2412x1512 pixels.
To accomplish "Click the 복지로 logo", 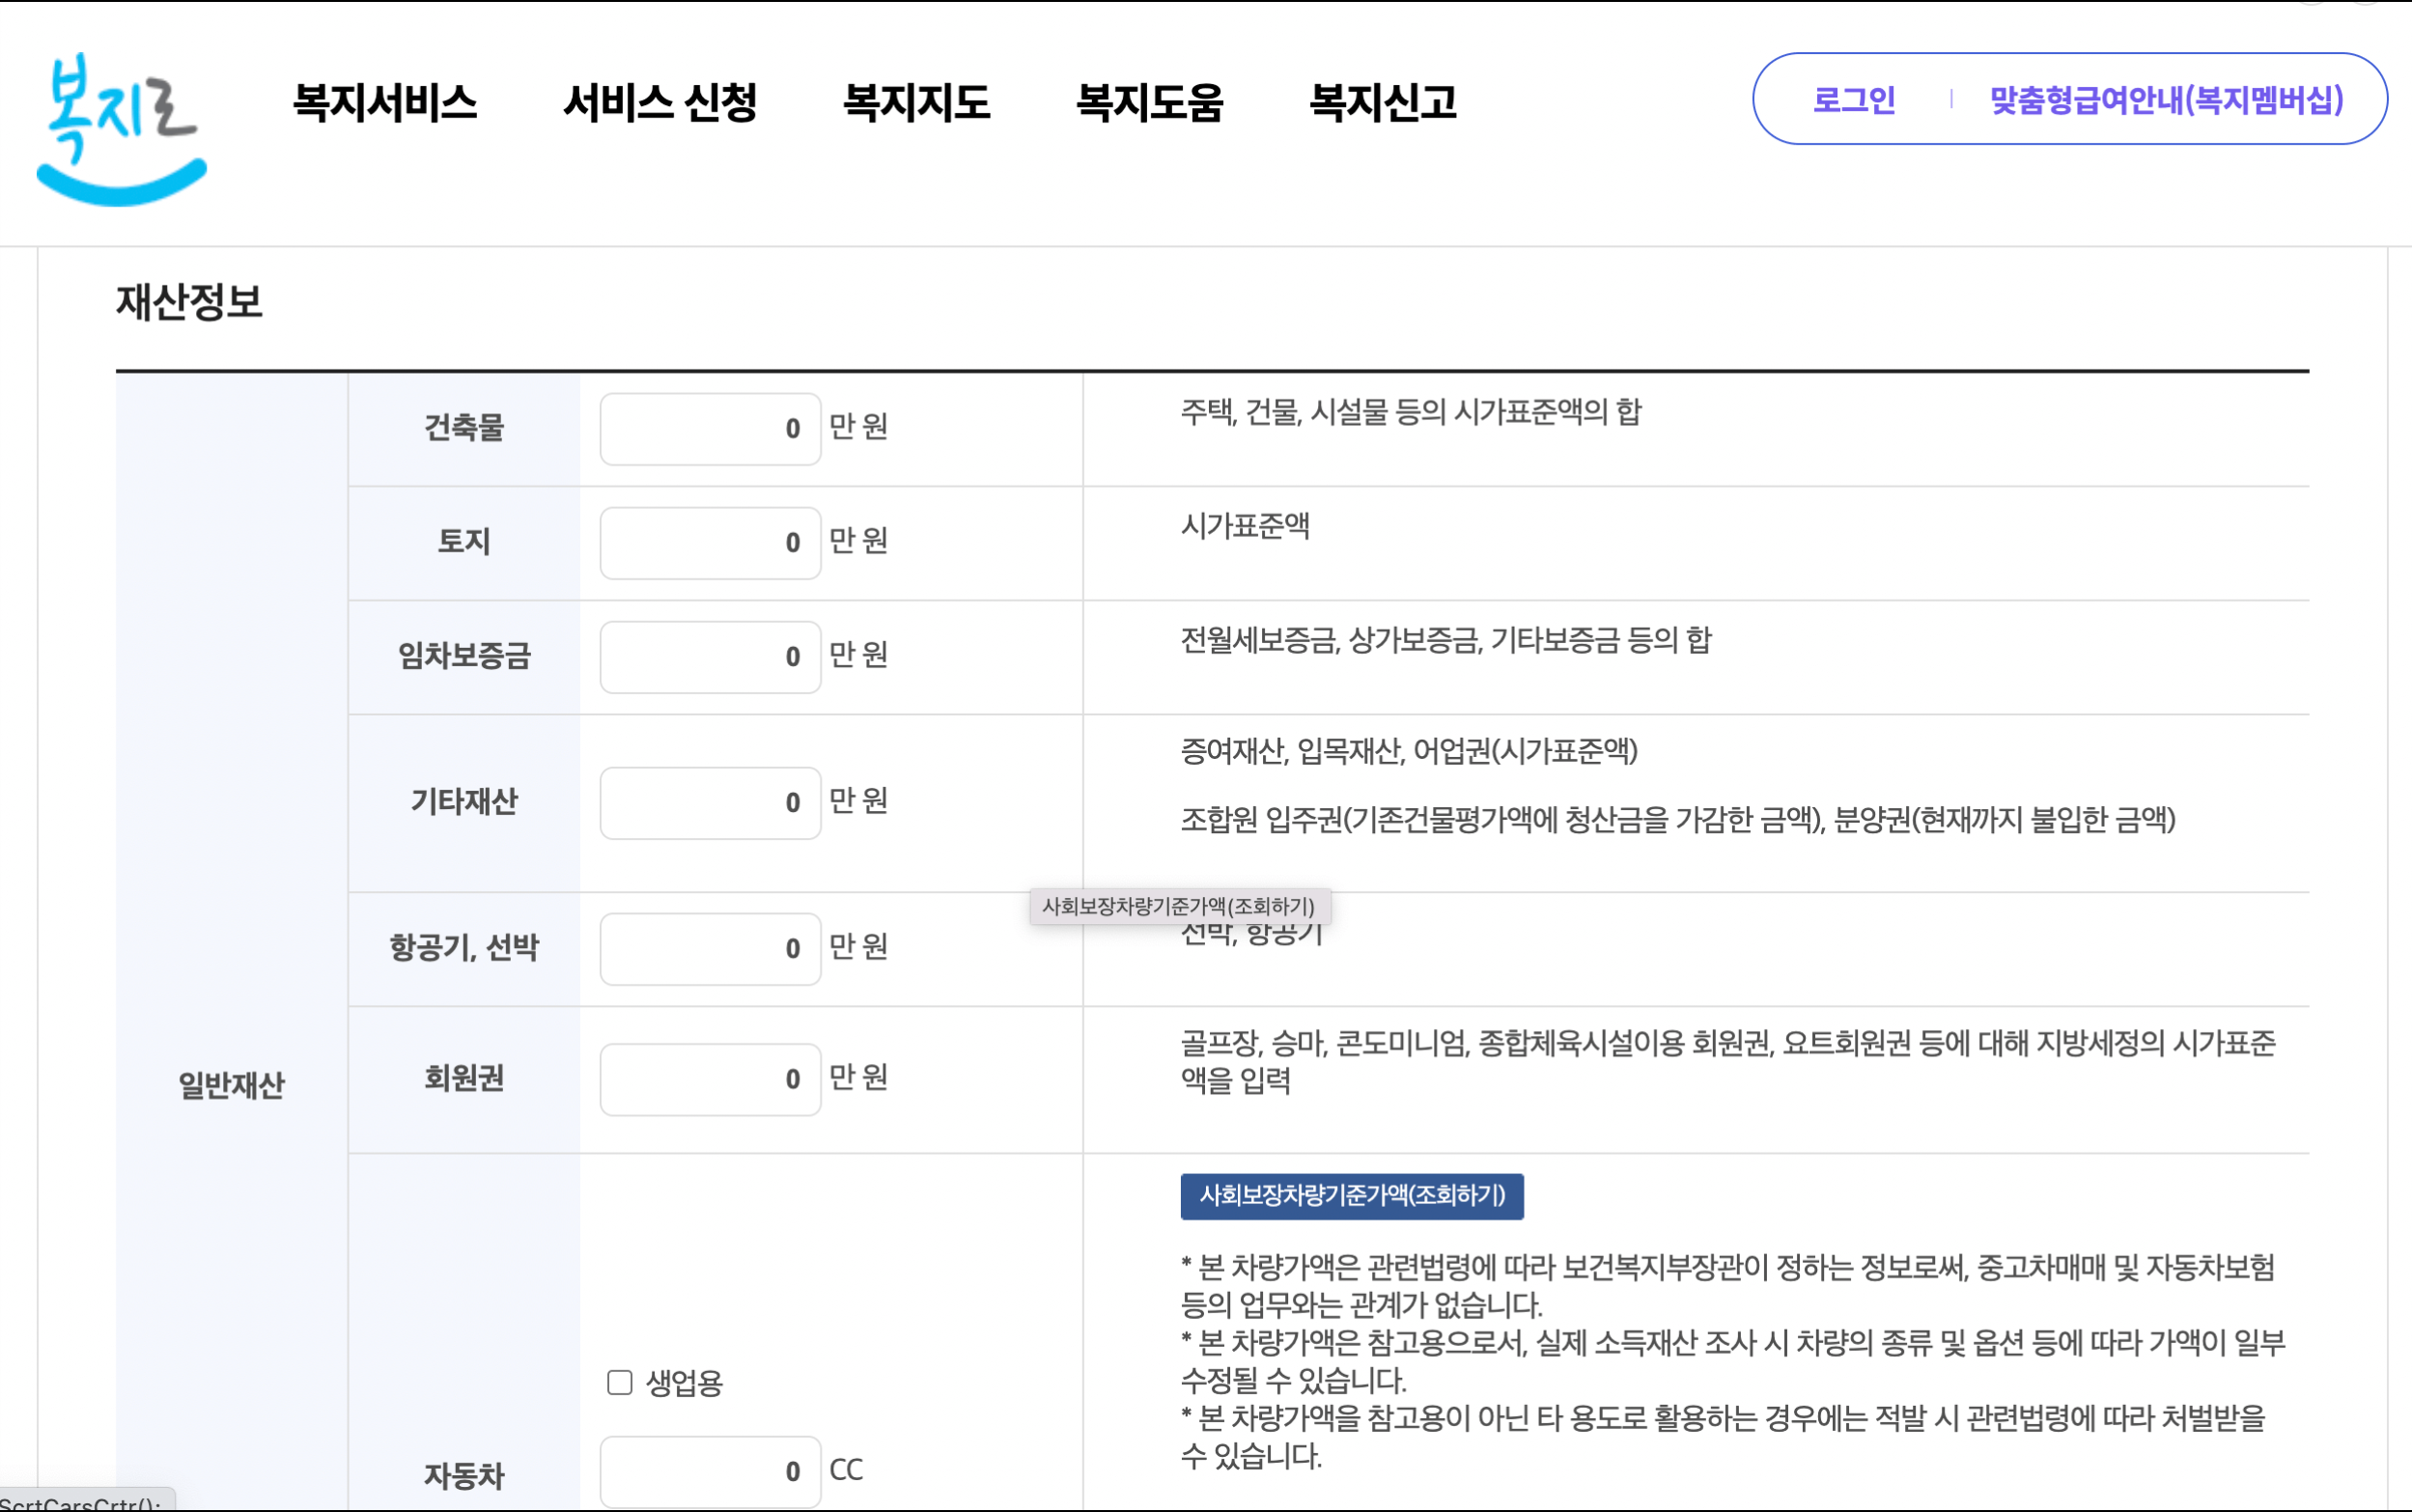I will (x=121, y=128).
